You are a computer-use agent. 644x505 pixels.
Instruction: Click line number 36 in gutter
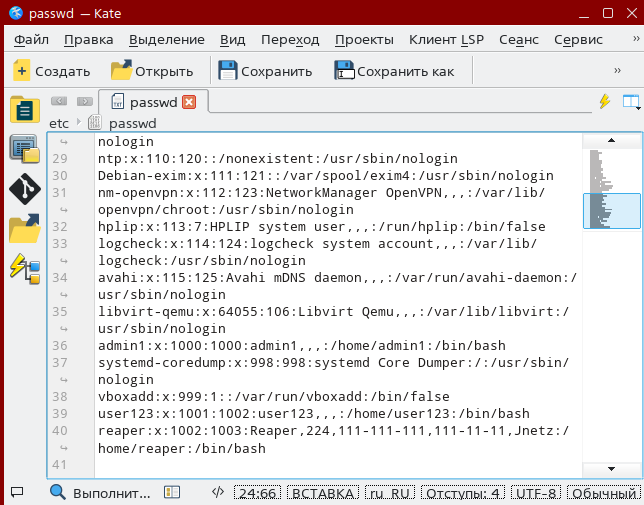[x=60, y=346]
